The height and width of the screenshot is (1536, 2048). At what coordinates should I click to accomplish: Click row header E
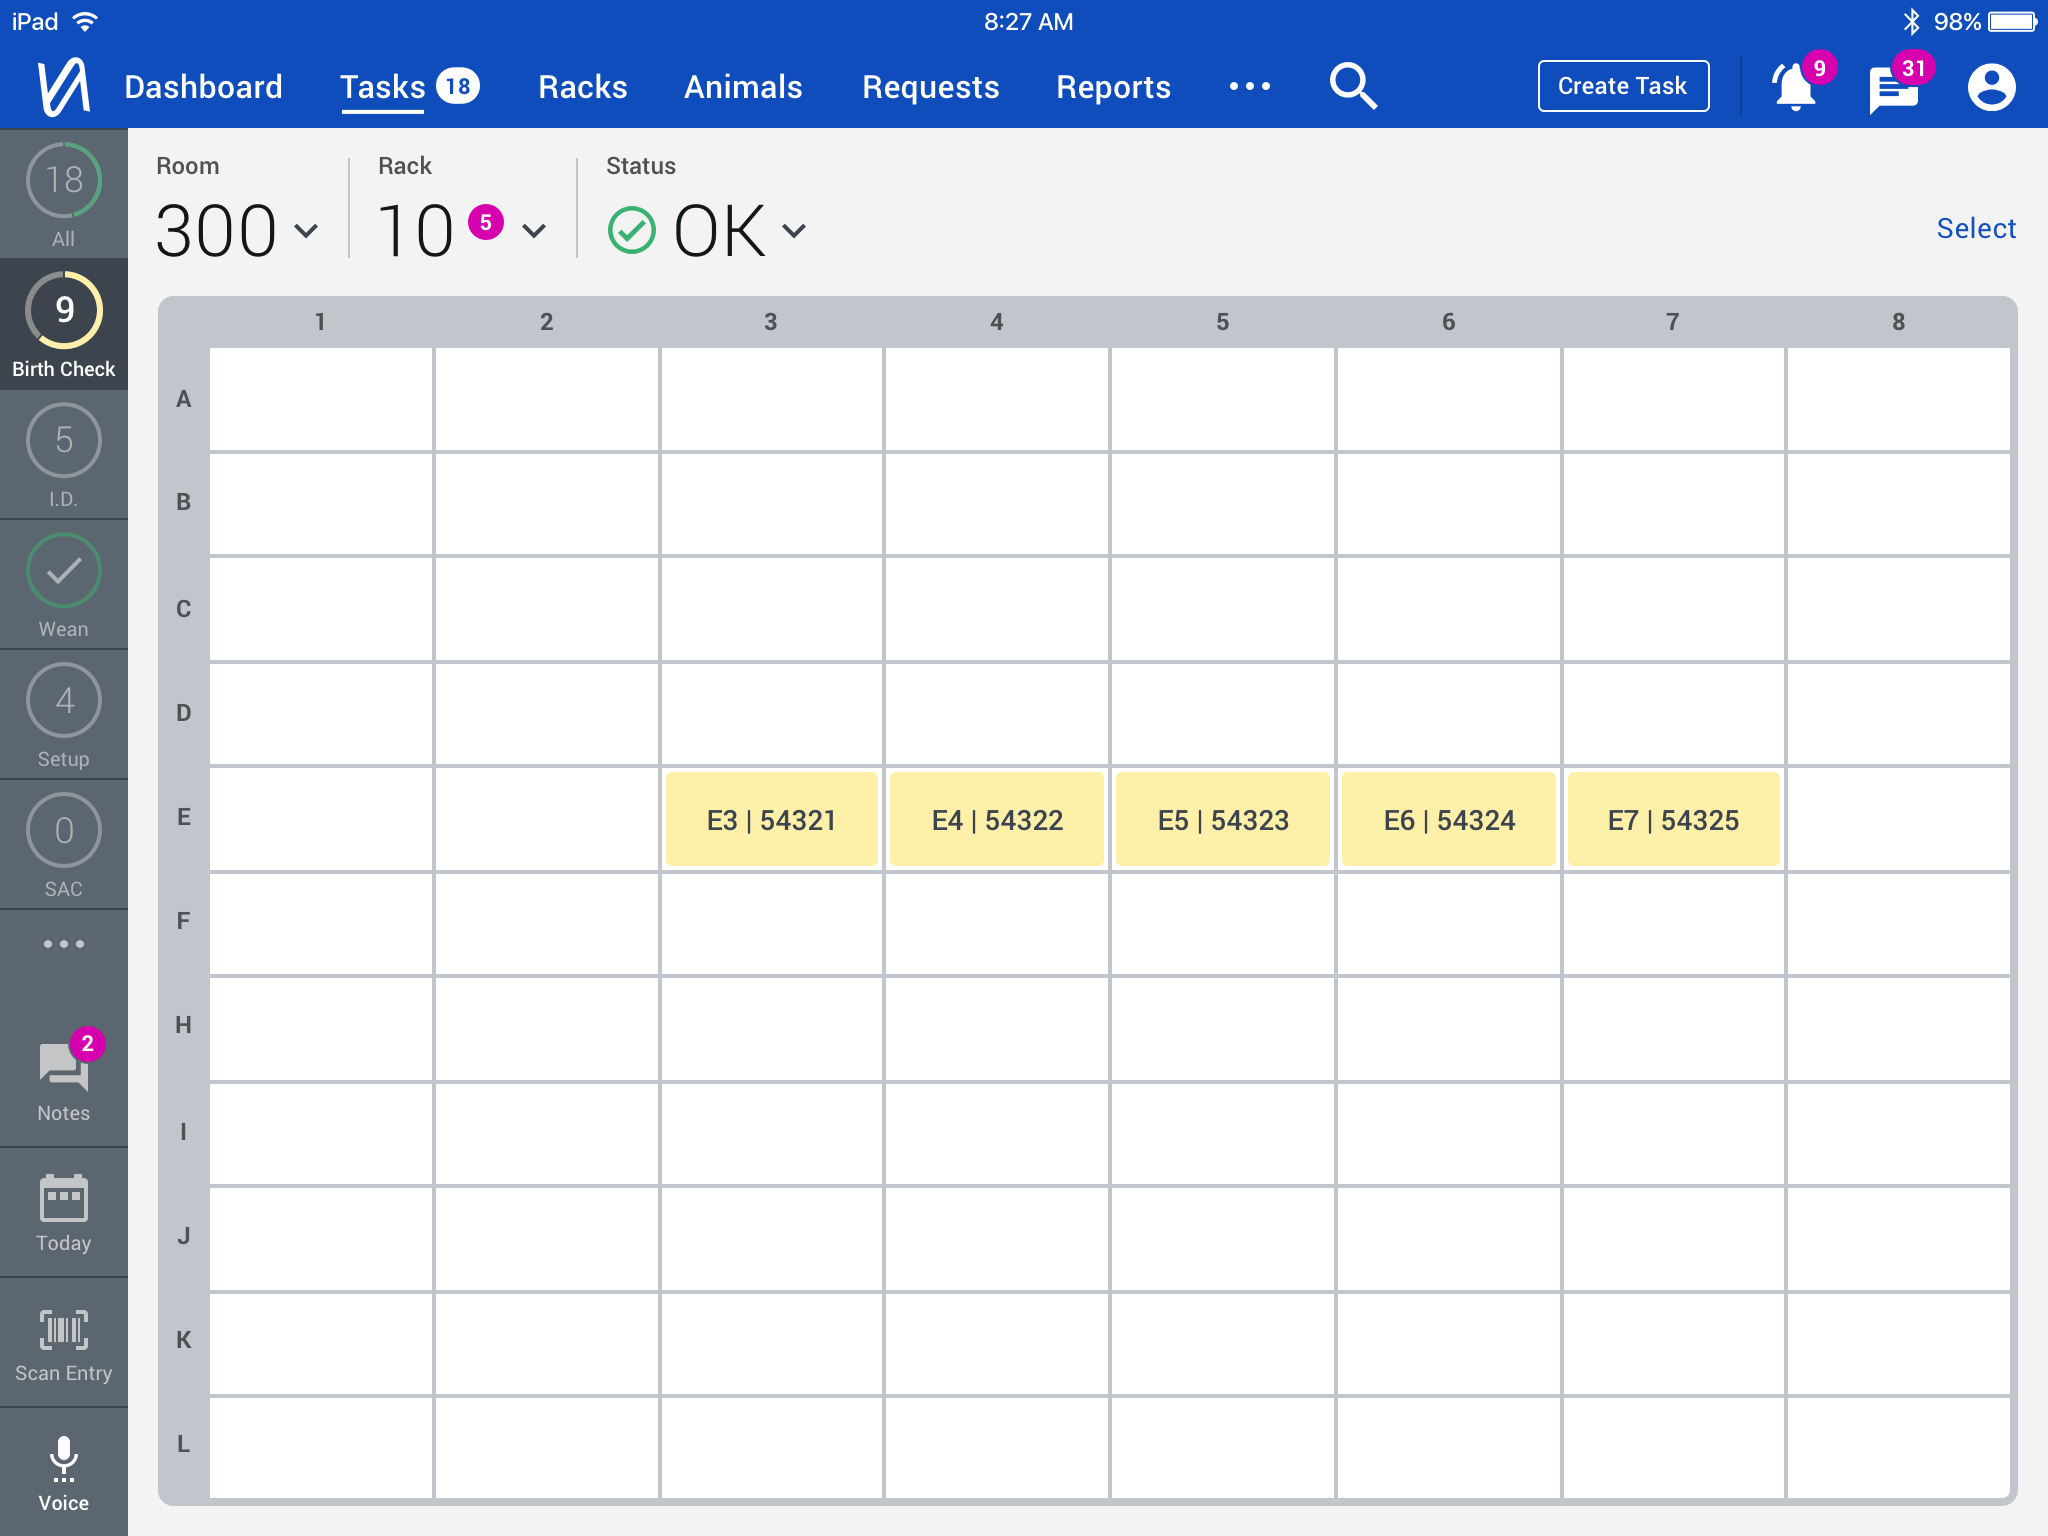pyautogui.click(x=184, y=817)
